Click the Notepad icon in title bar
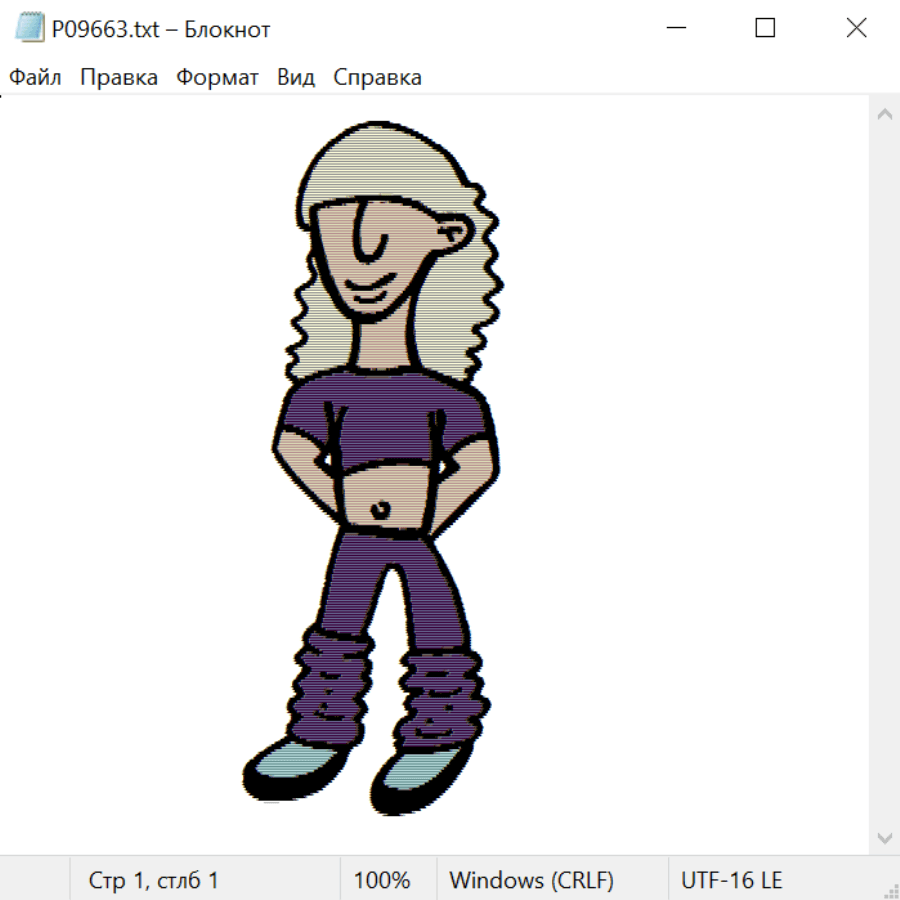 [30, 29]
